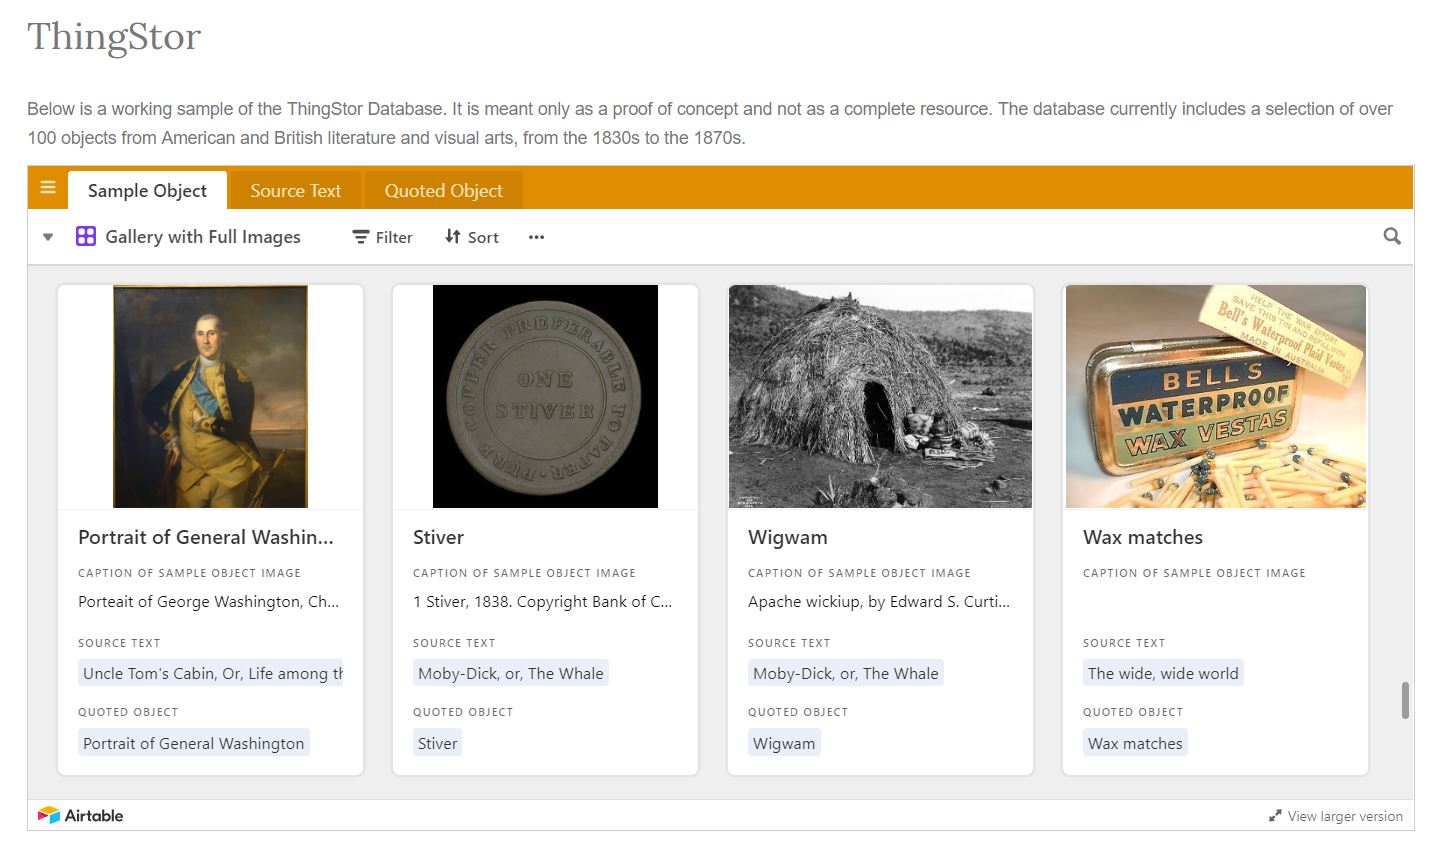Open the George Washington portrait image
The width and height of the screenshot is (1449, 857).
tap(210, 396)
